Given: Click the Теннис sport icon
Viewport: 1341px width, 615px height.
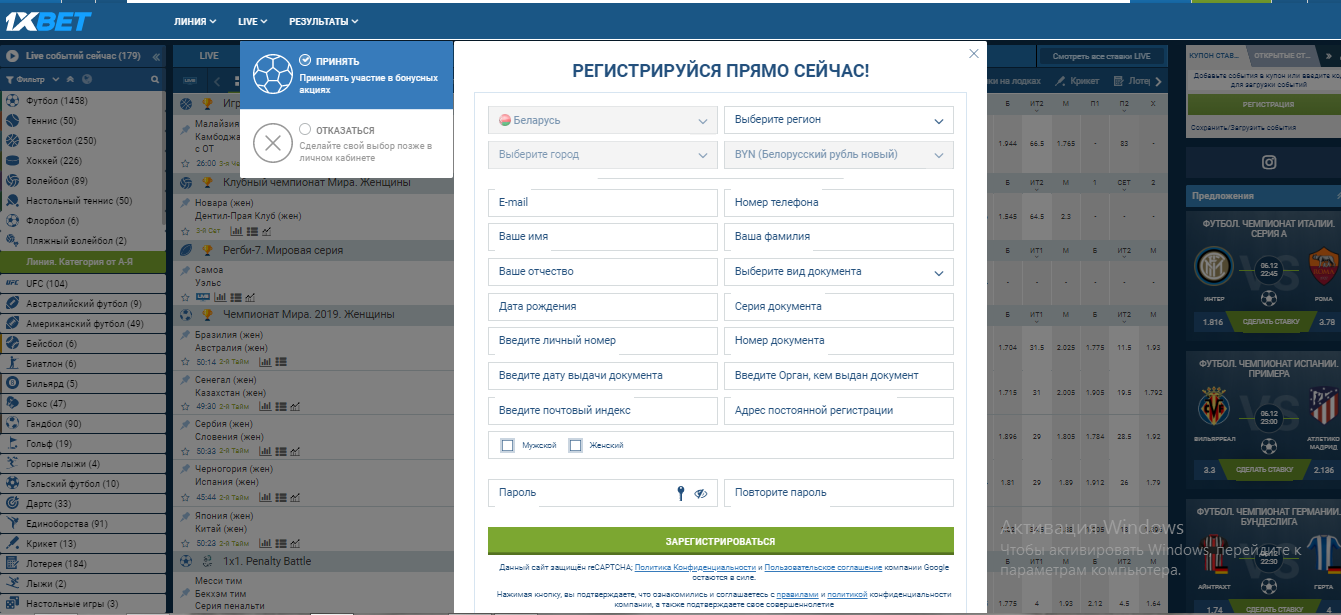Looking at the screenshot, I should [12, 121].
